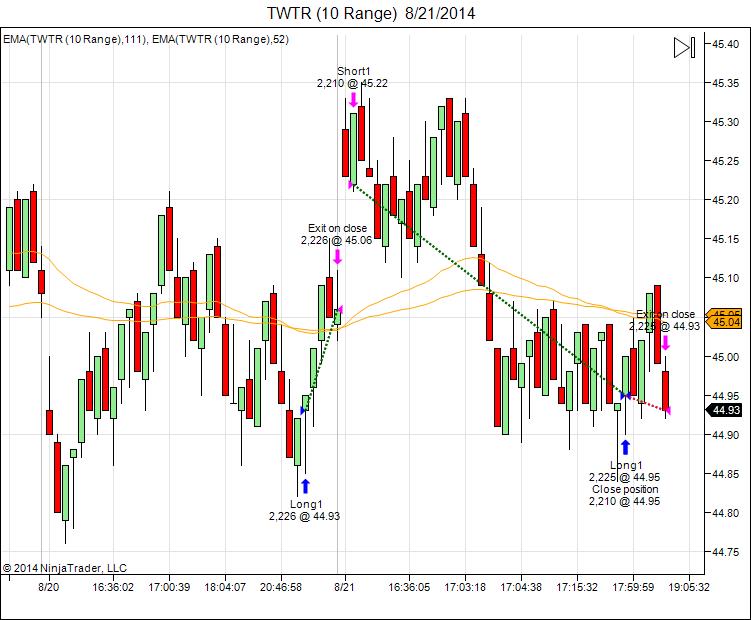Click the 17:15:32 time axis label
Viewport: 751px width, 620px height.
tap(577, 587)
